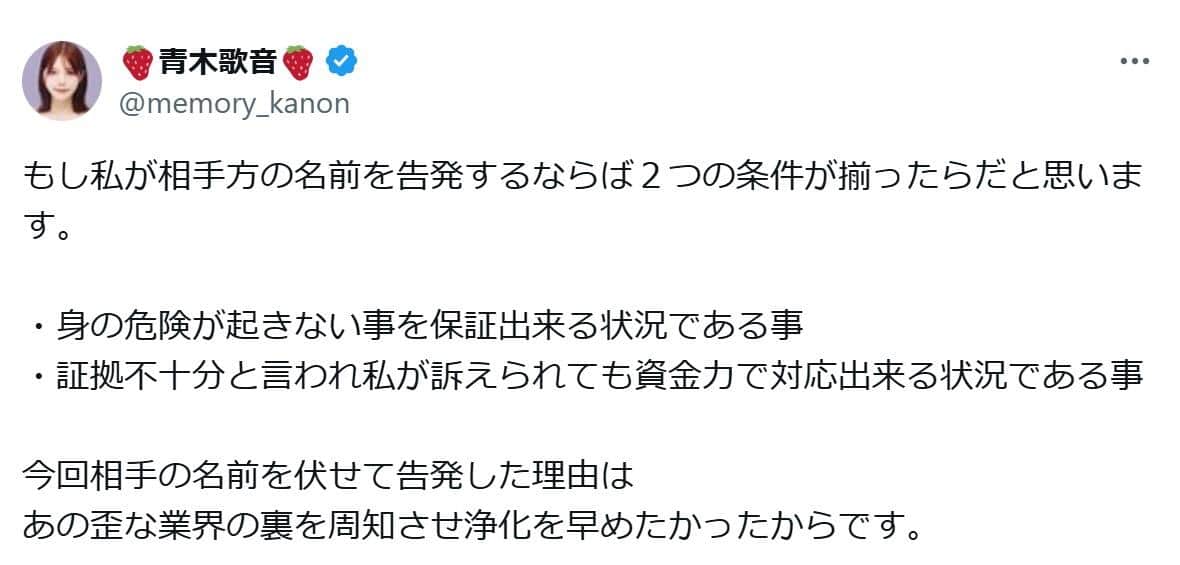Image resolution: width=1180 pixels, height=565 pixels.
Task: Click the strawberry emoji after 青木歌音
Action: click(x=299, y=62)
